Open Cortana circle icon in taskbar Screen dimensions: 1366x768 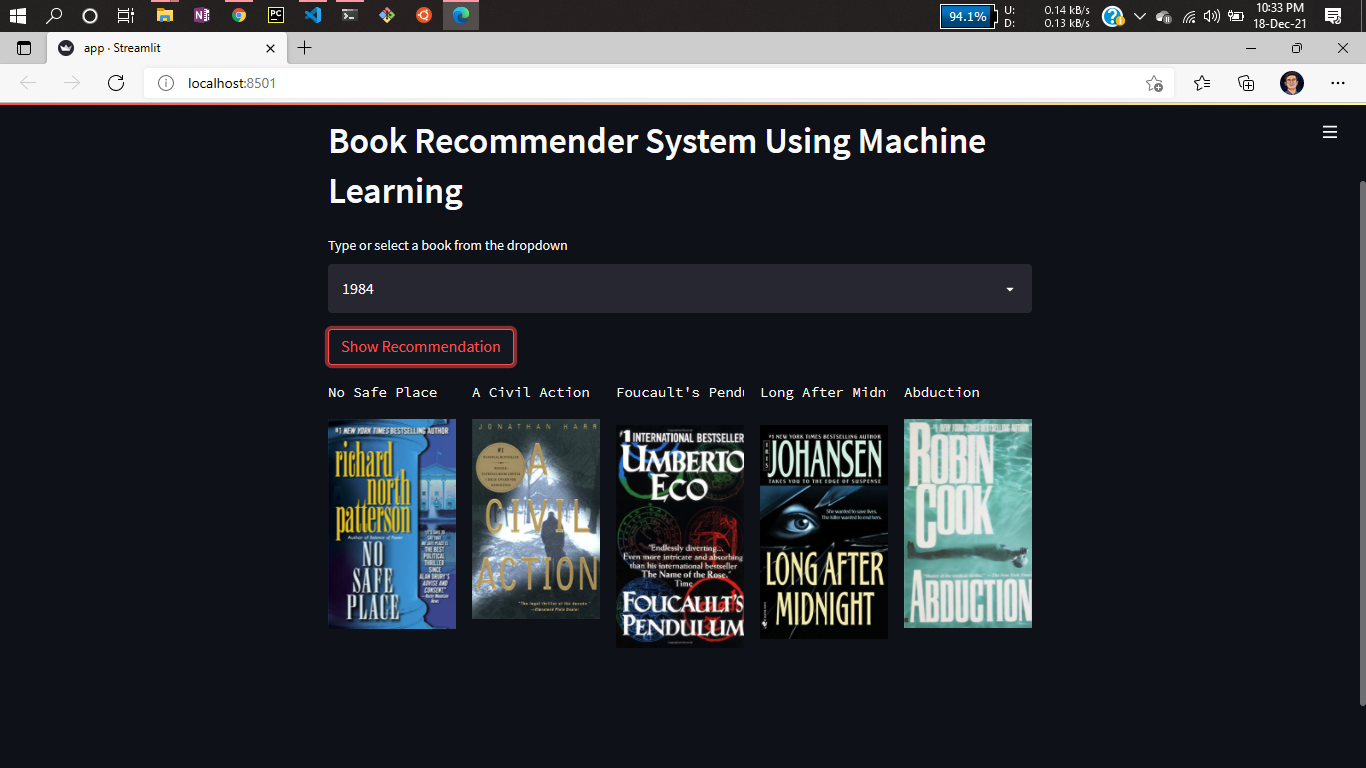[x=90, y=16]
